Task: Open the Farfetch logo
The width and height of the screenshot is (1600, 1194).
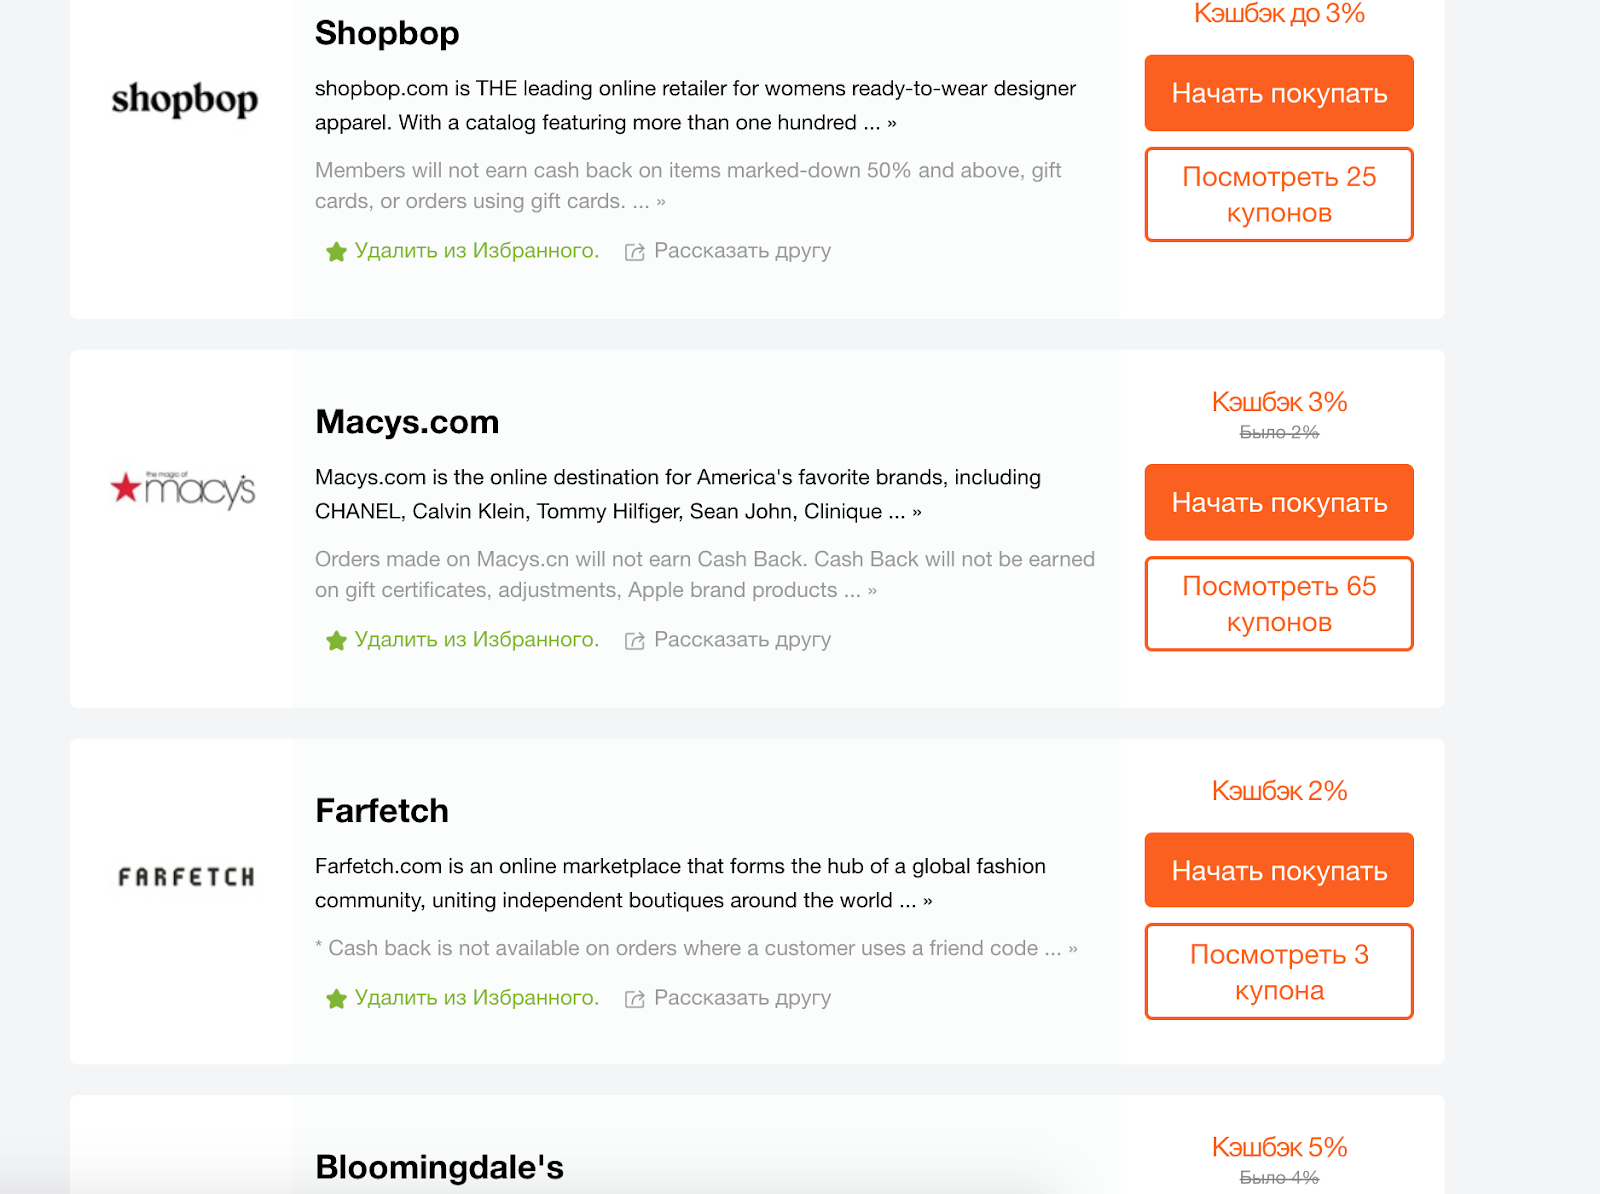Action: (186, 877)
